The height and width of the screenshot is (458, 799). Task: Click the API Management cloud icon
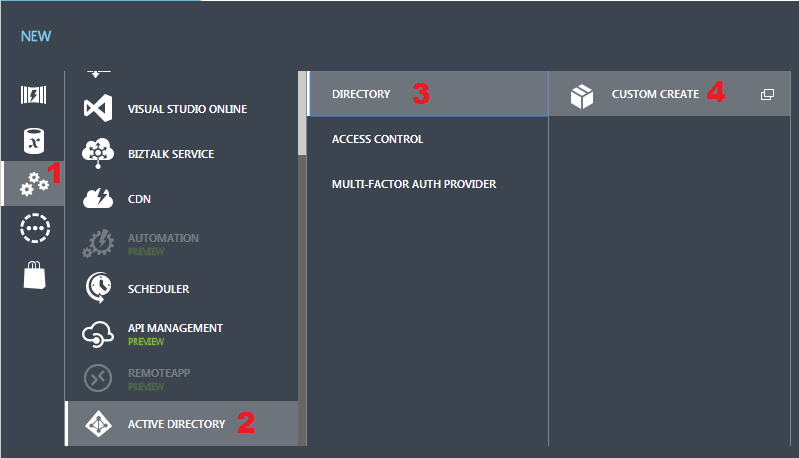click(98, 334)
